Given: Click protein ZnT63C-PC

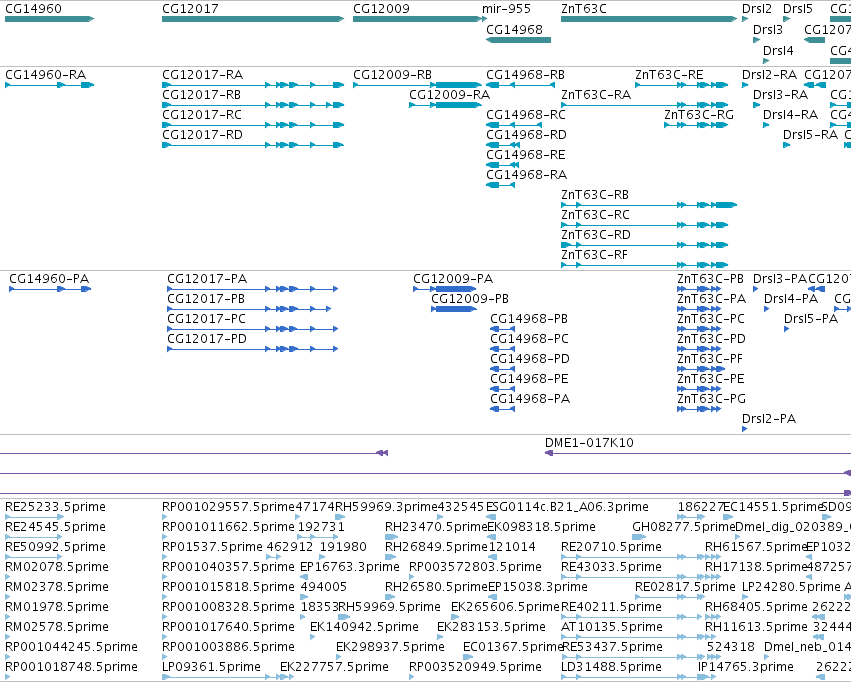Looking at the screenshot, I should (711, 318).
